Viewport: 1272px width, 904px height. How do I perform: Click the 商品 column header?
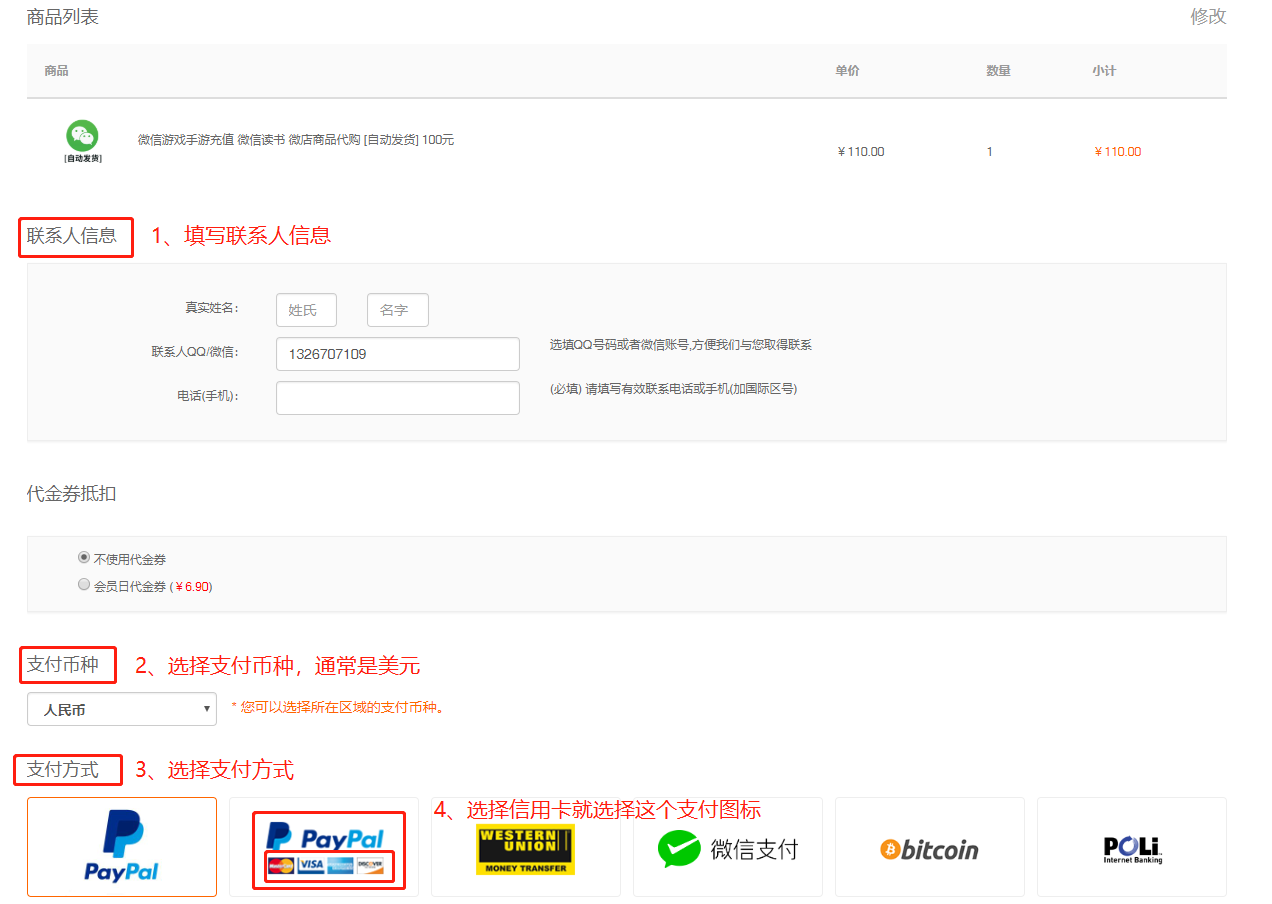(57, 71)
